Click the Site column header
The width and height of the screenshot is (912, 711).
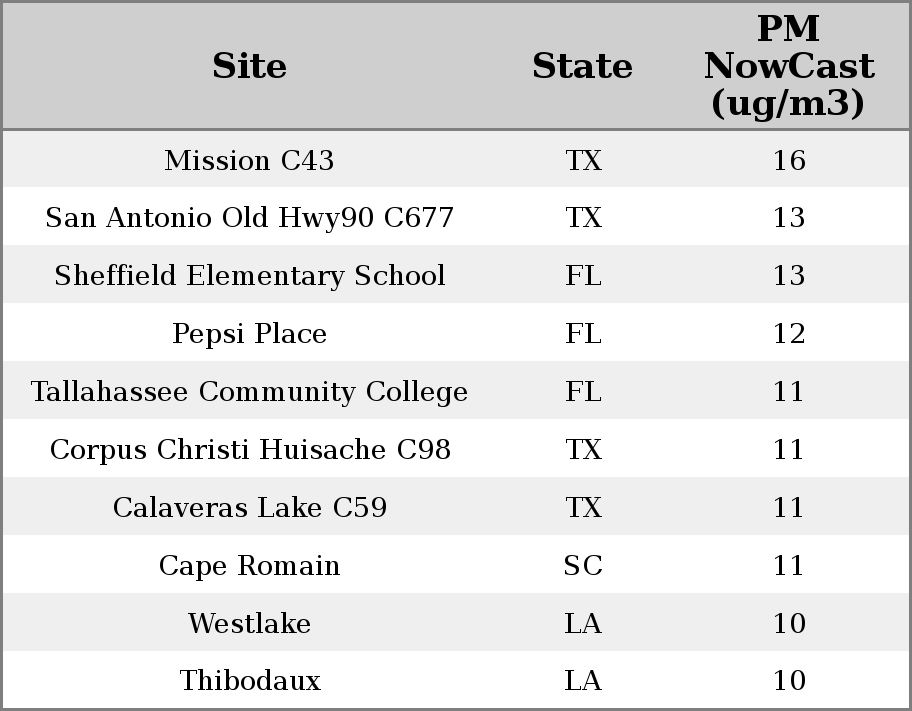click(x=250, y=66)
